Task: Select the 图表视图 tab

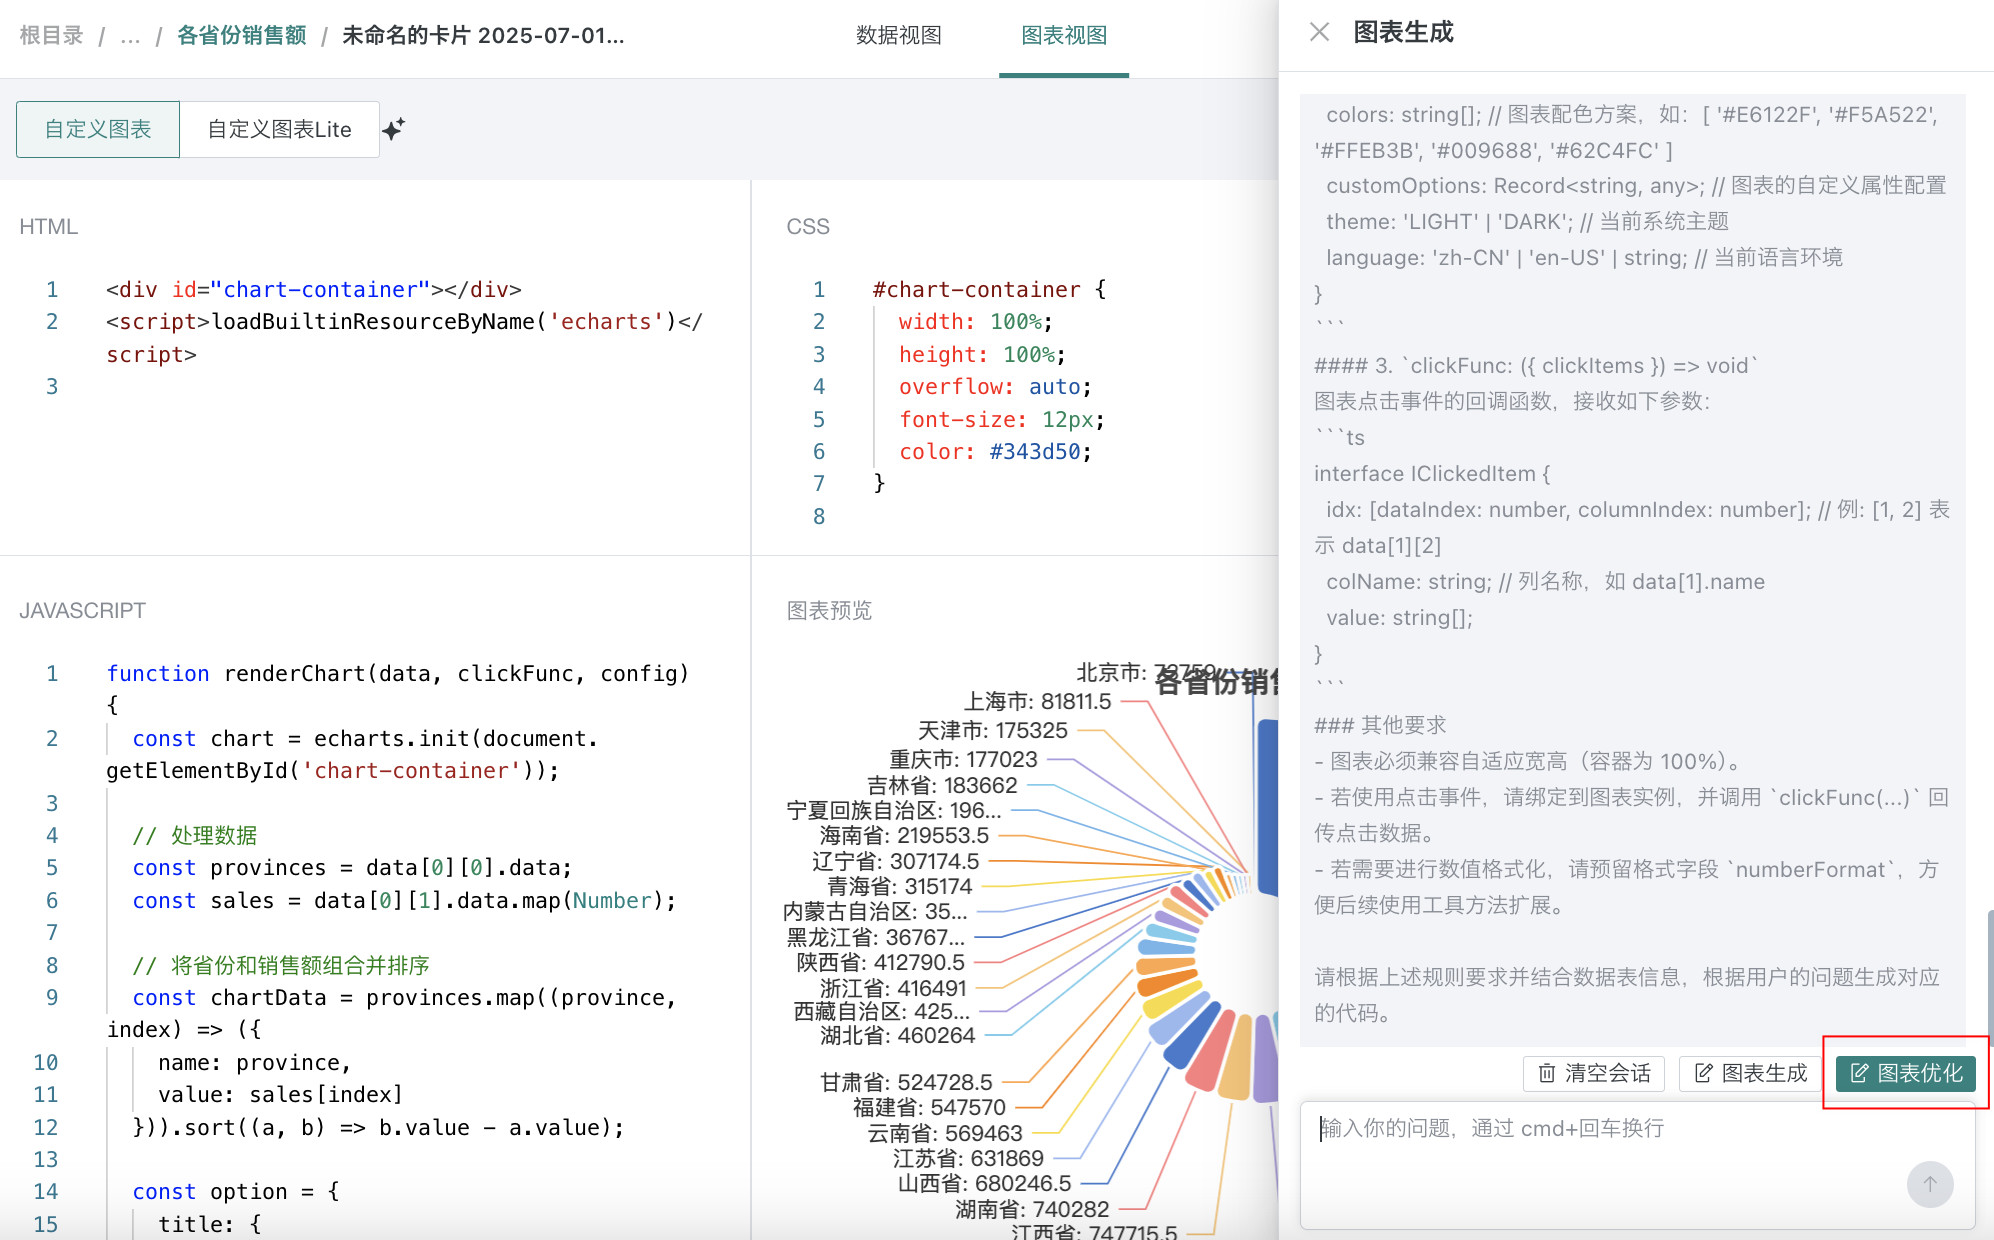Action: (1064, 35)
